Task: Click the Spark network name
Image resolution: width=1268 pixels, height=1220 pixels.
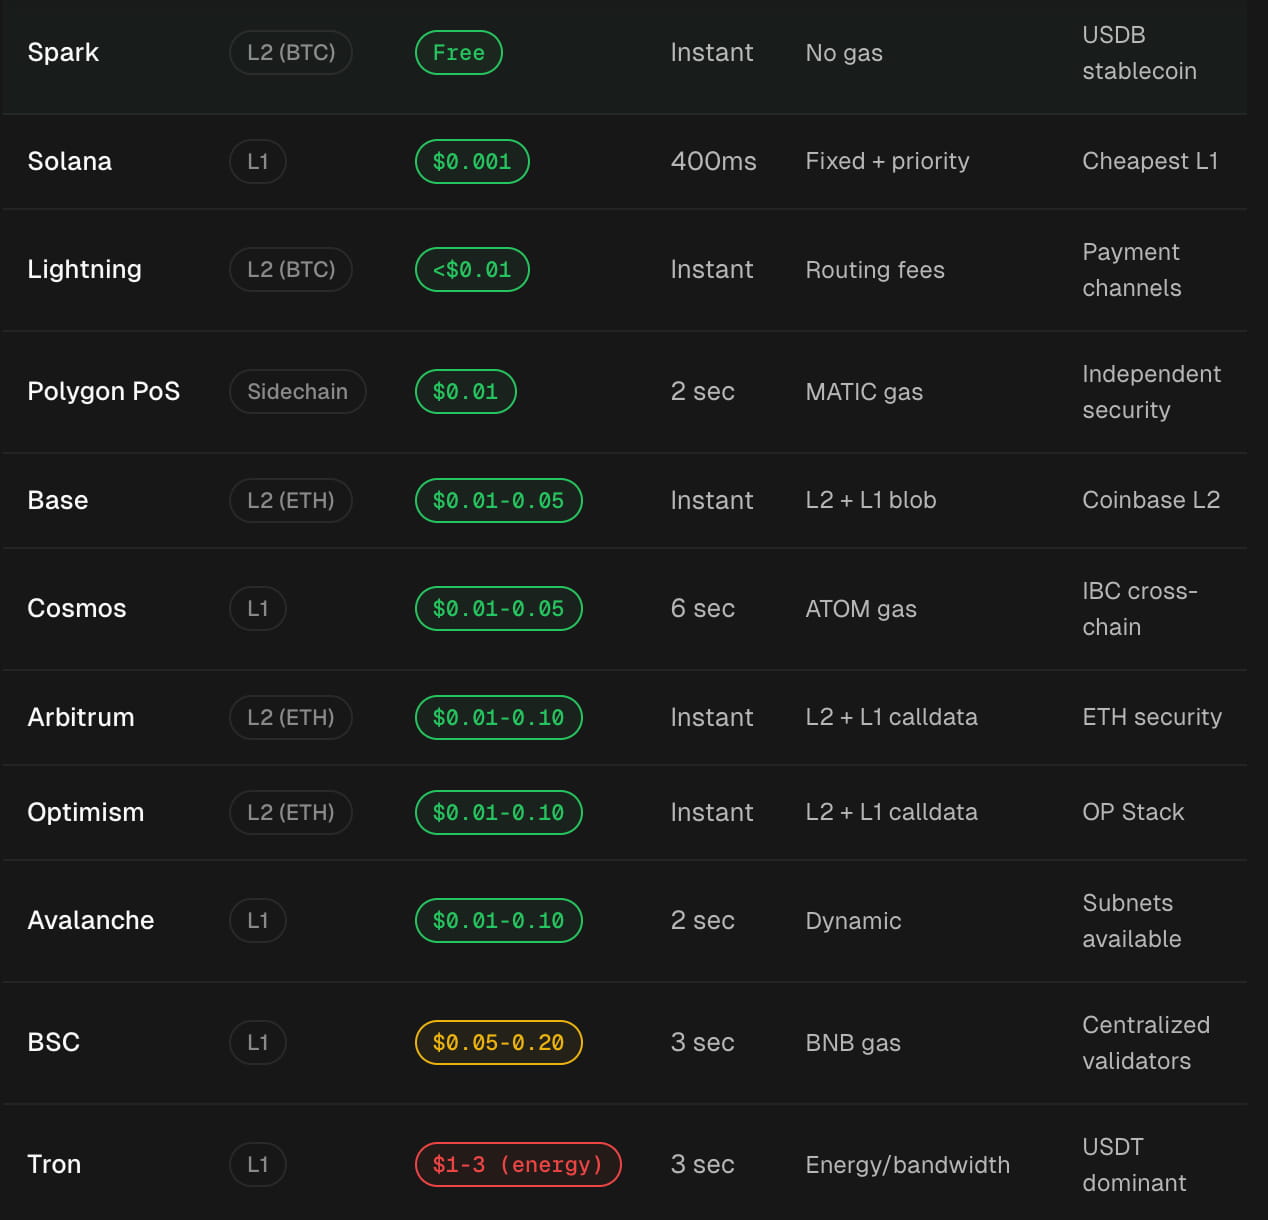Action: 63,52
